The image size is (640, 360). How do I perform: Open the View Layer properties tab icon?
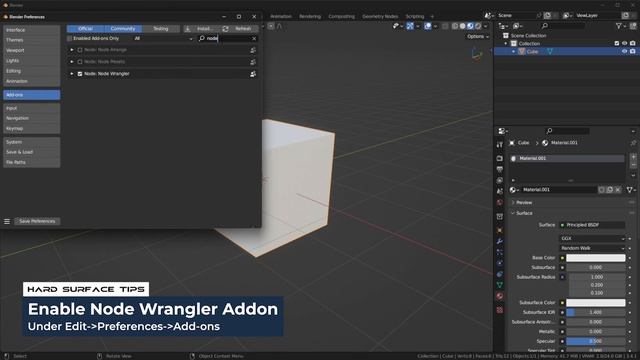pos(500,180)
